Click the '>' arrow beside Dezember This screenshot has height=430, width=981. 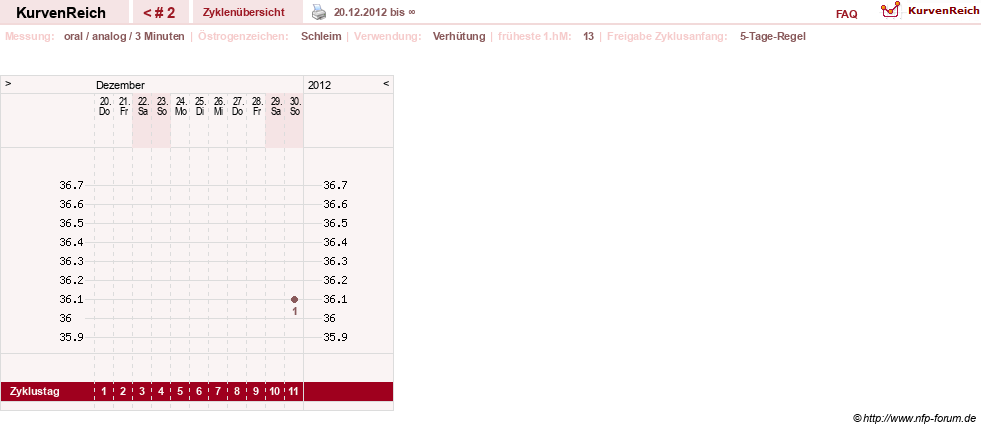pos(8,83)
